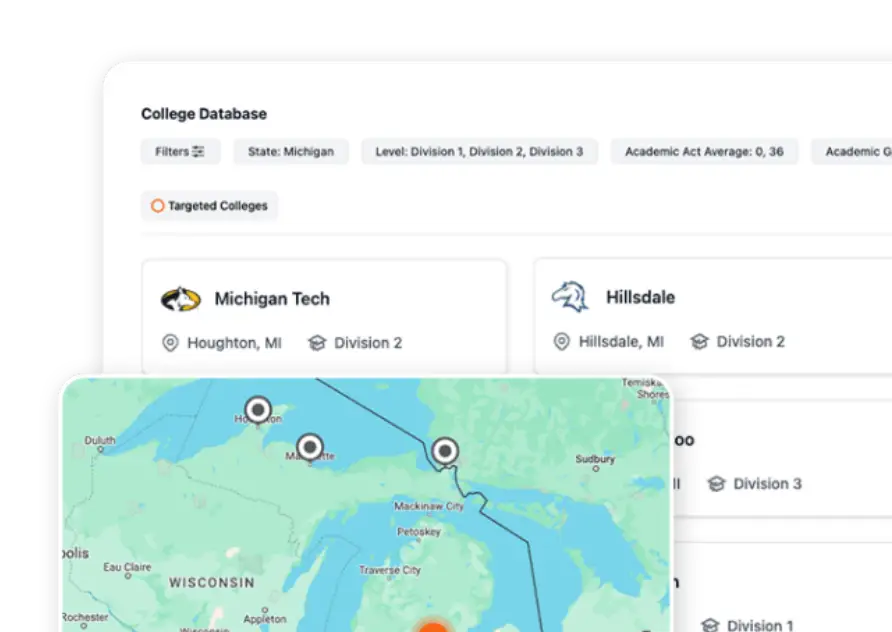Select the State: Michigan filter chip

(291, 152)
